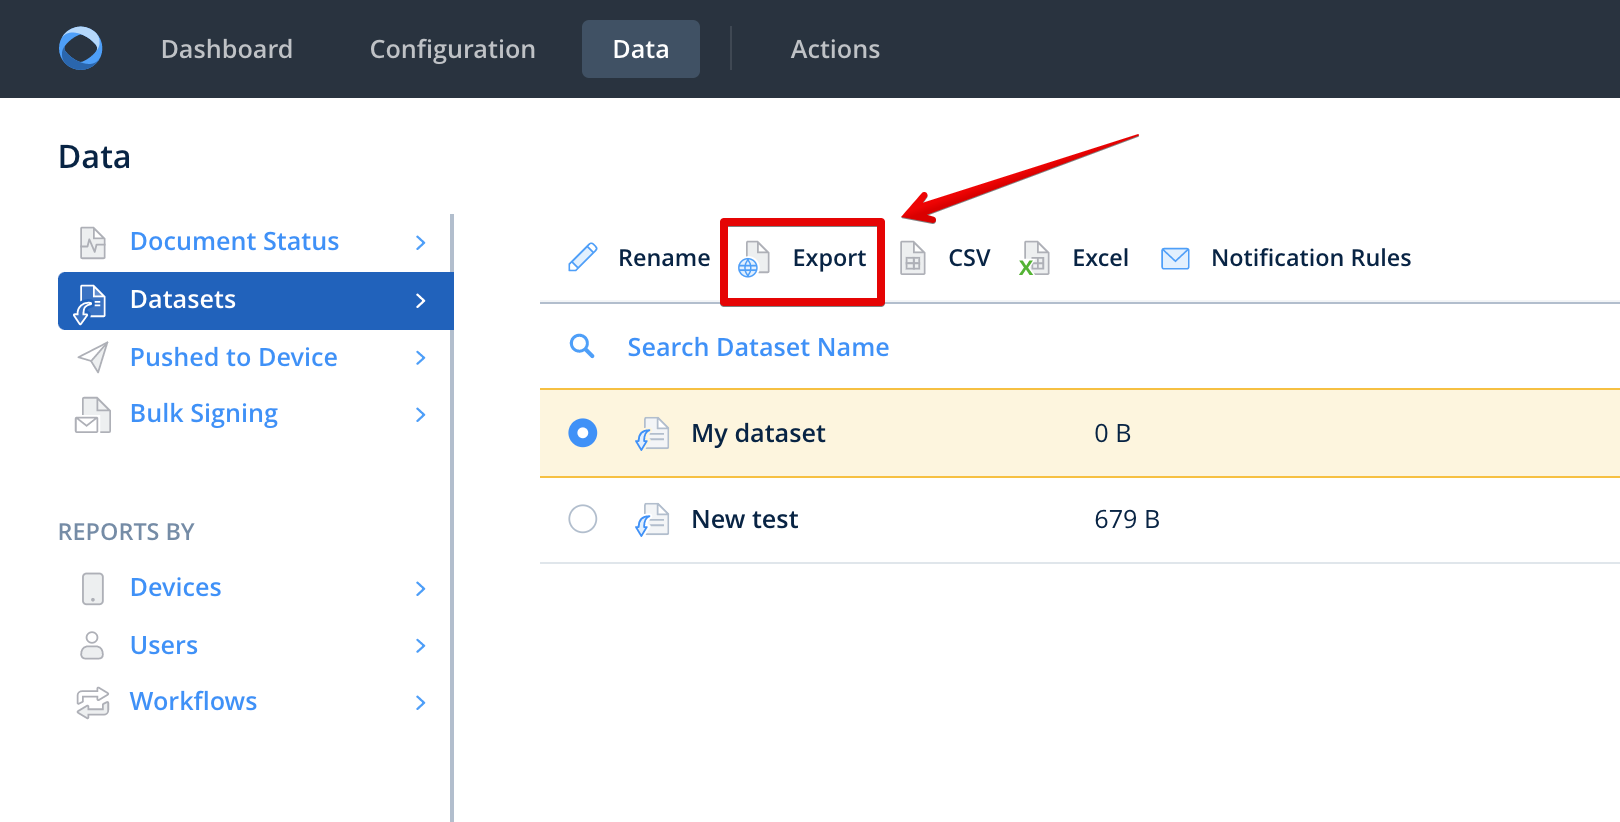Viewport: 1620px width, 822px height.
Task: Click the CSV file icon
Action: pyautogui.click(x=913, y=259)
